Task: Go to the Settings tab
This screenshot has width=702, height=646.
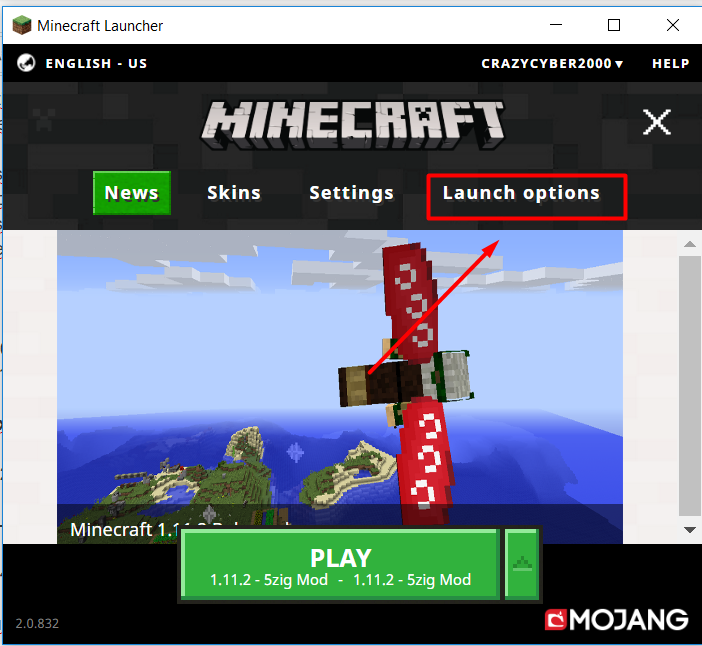Action: click(x=351, y=193)
